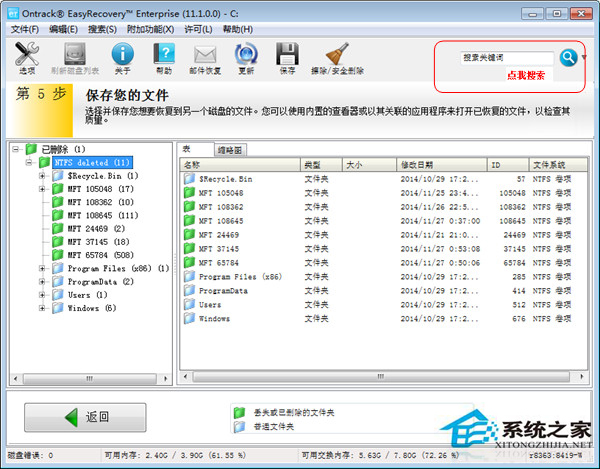Select the ProgramData row in file list
600x469 pixels.
pyautogui.click(x=223, y=291)
